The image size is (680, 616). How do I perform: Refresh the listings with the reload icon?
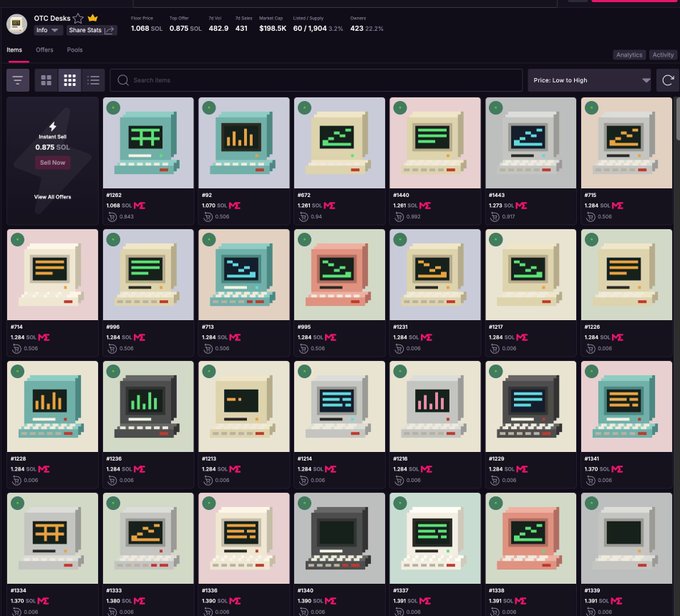tap(668, 80)
